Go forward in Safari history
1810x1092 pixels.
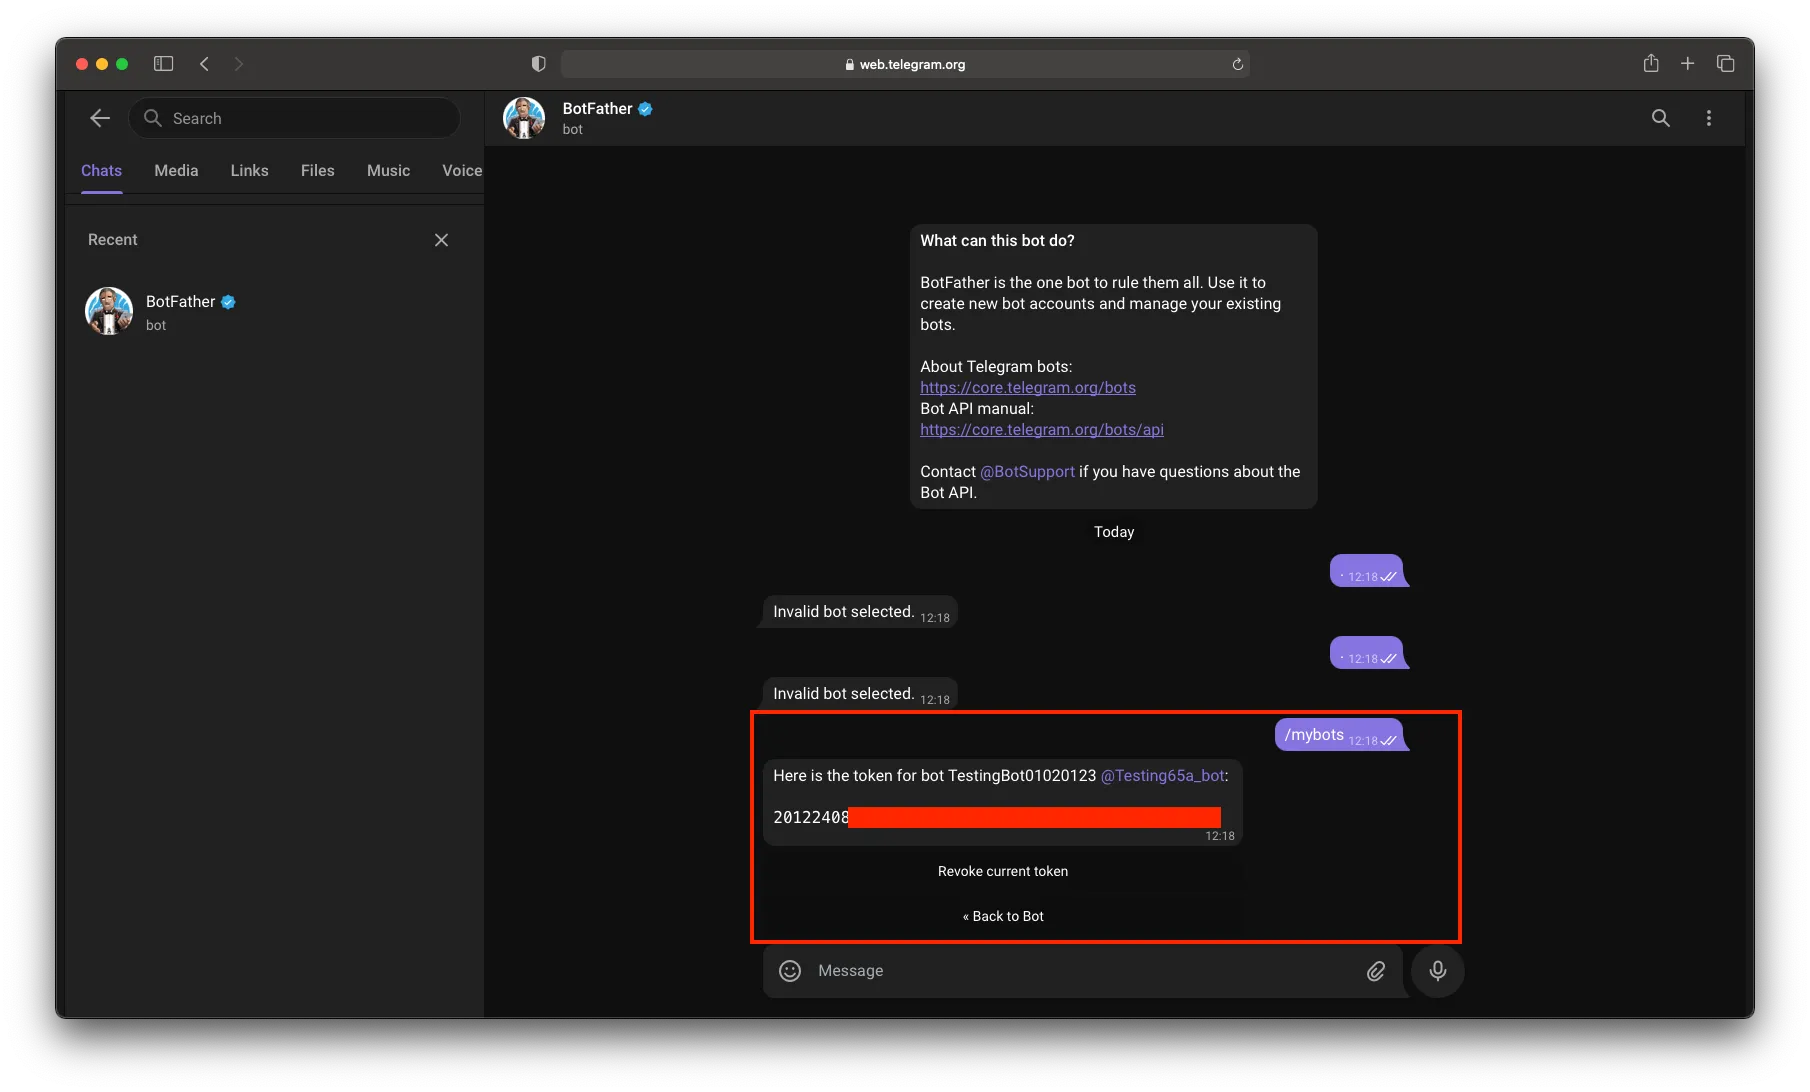(238, 64)
